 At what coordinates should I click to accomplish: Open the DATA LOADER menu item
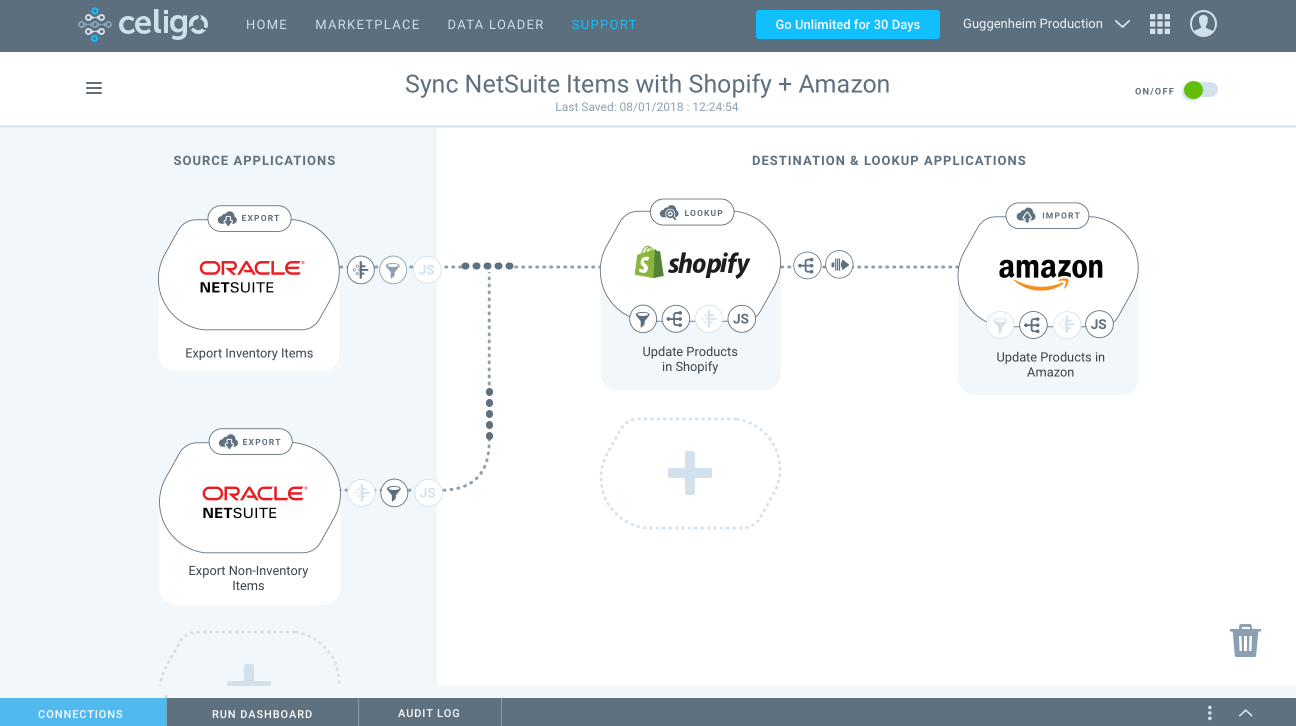click(x=496, y=25)
